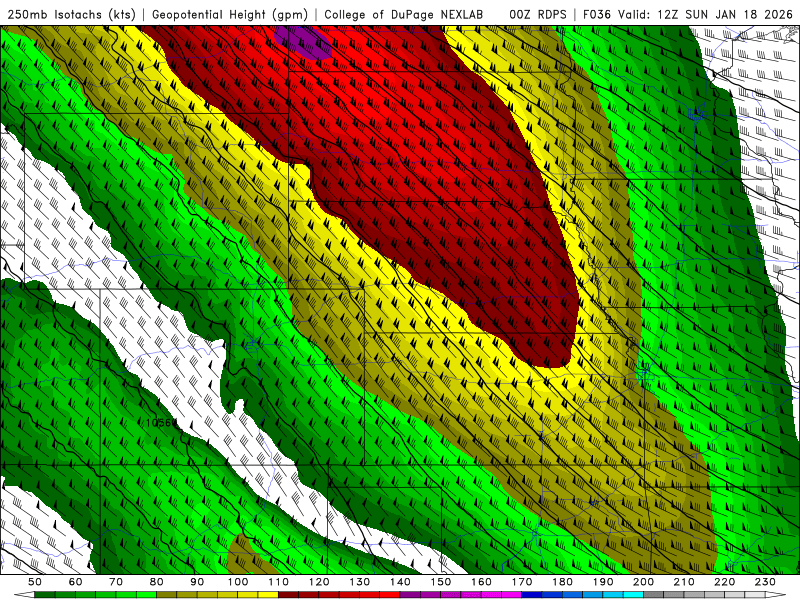Click the 140 knot scale label
Screen dimensions: 800x600
pyautogui.click(x=400, y=582)
